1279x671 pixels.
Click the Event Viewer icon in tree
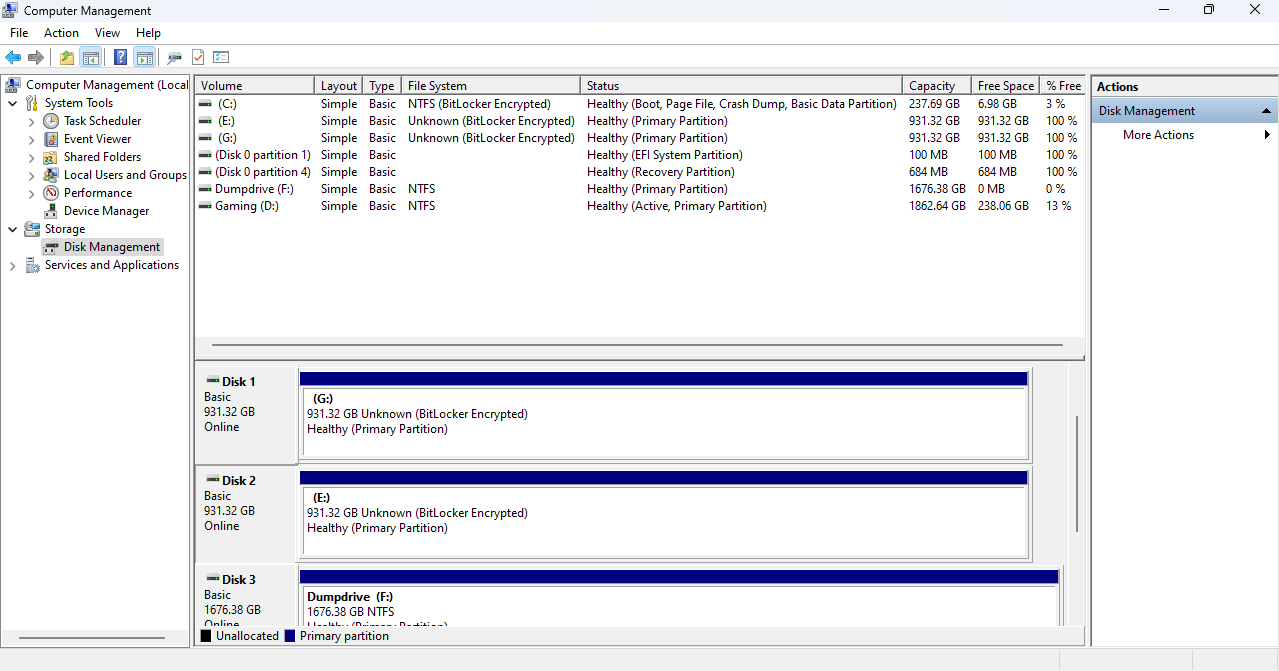tap(51, 139)
